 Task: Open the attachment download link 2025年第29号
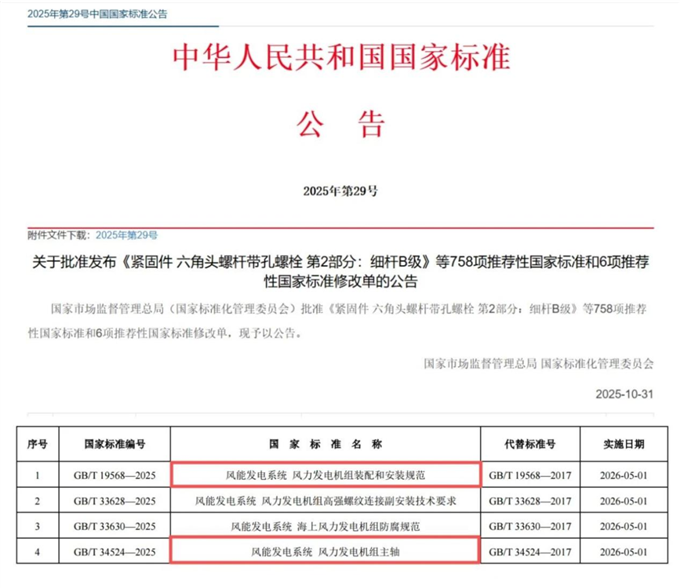click(126, 234)
